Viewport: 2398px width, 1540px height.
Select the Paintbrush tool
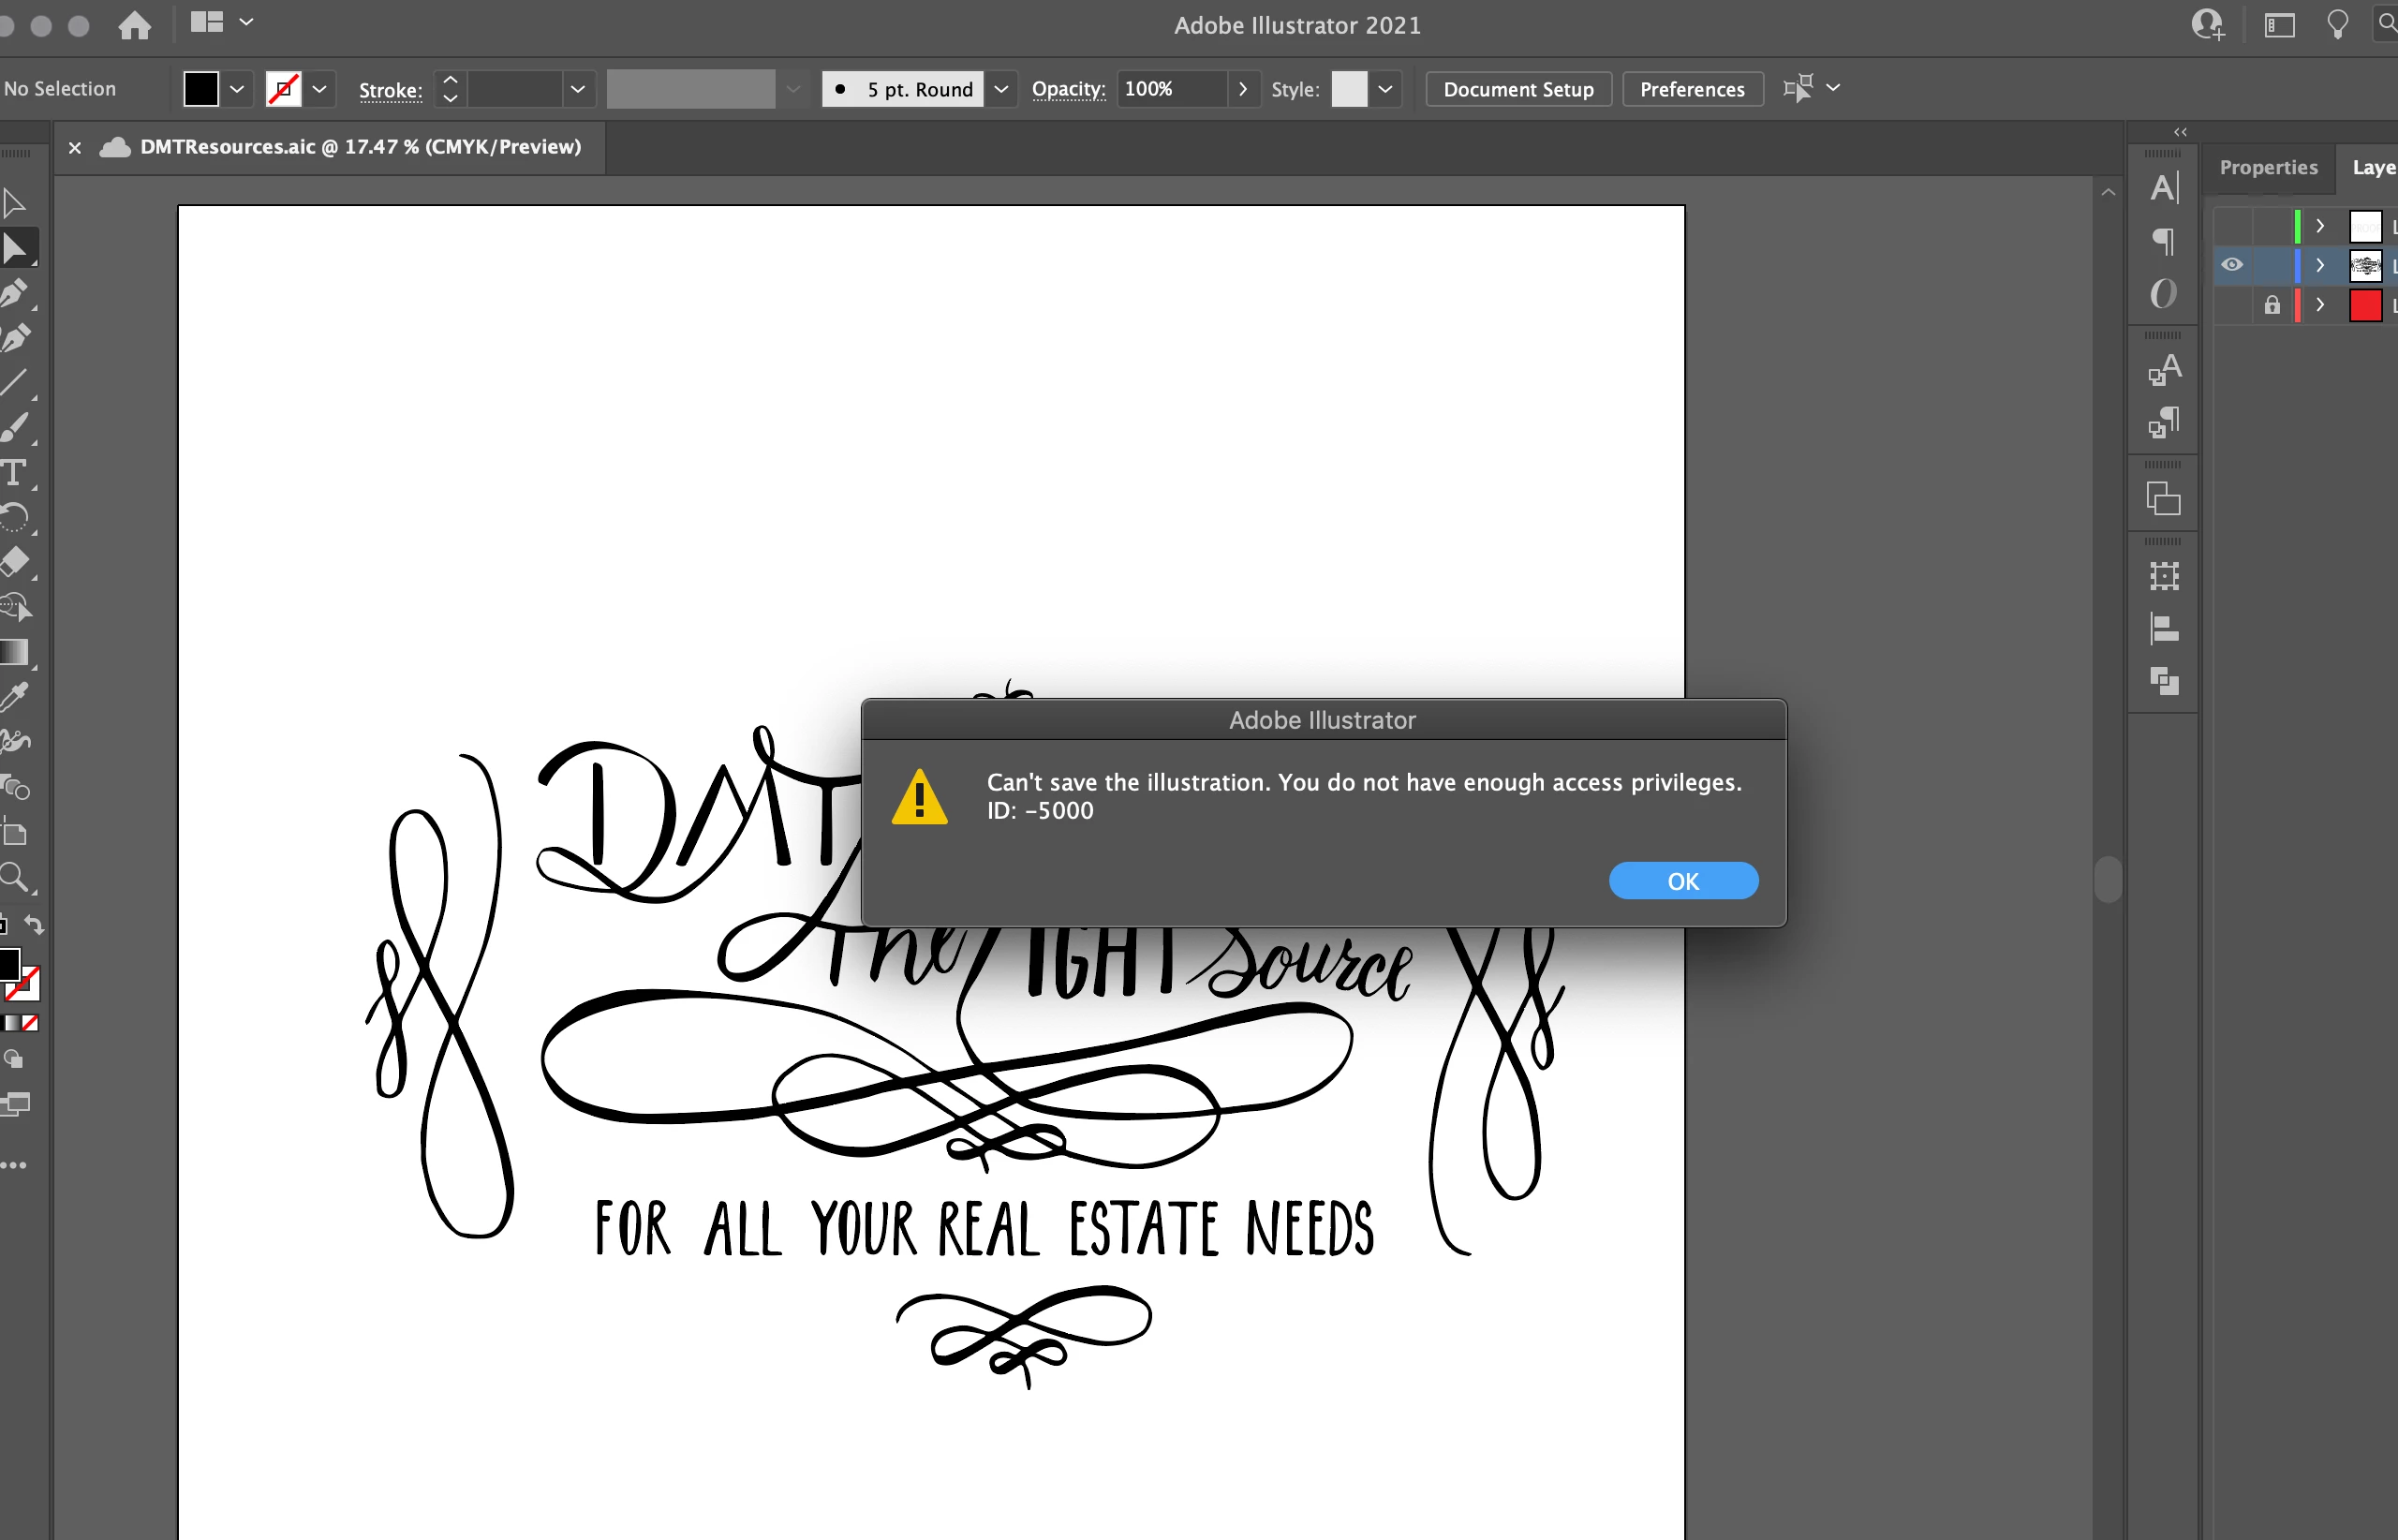pos(14,428)
